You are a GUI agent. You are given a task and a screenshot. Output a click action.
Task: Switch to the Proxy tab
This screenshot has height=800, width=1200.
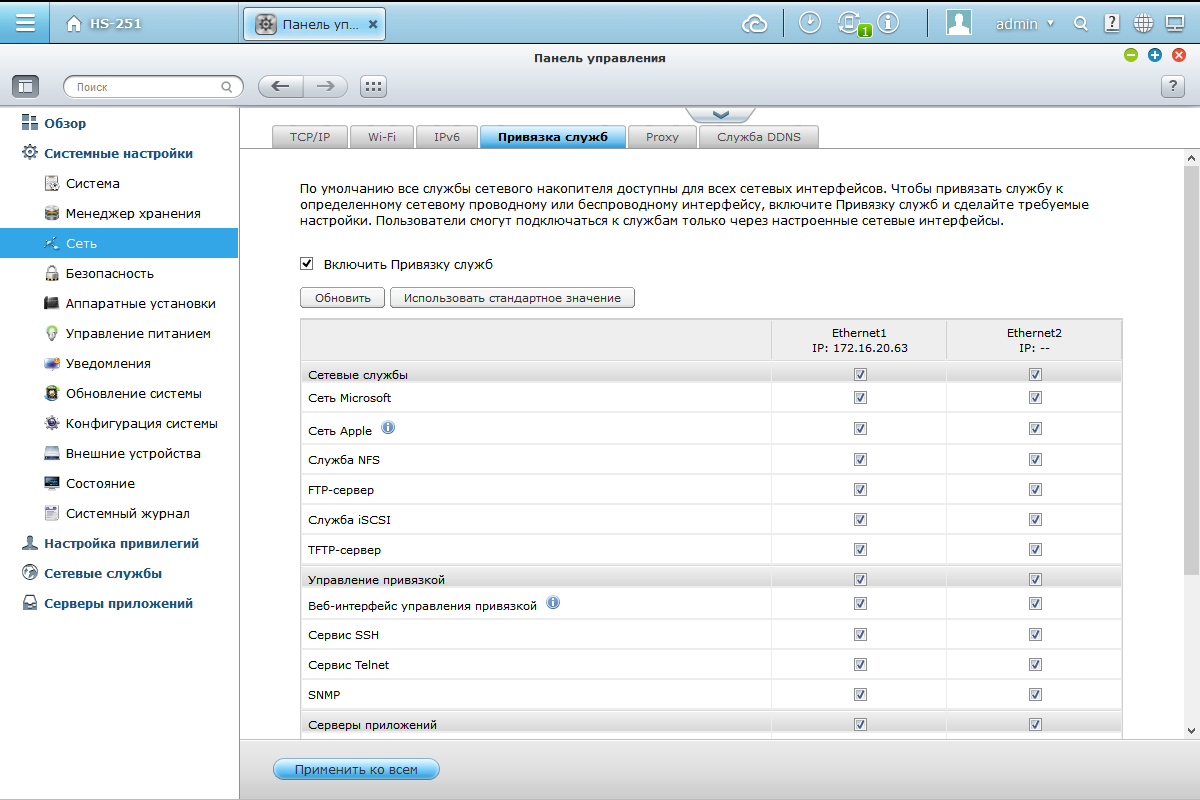point(662,137)
